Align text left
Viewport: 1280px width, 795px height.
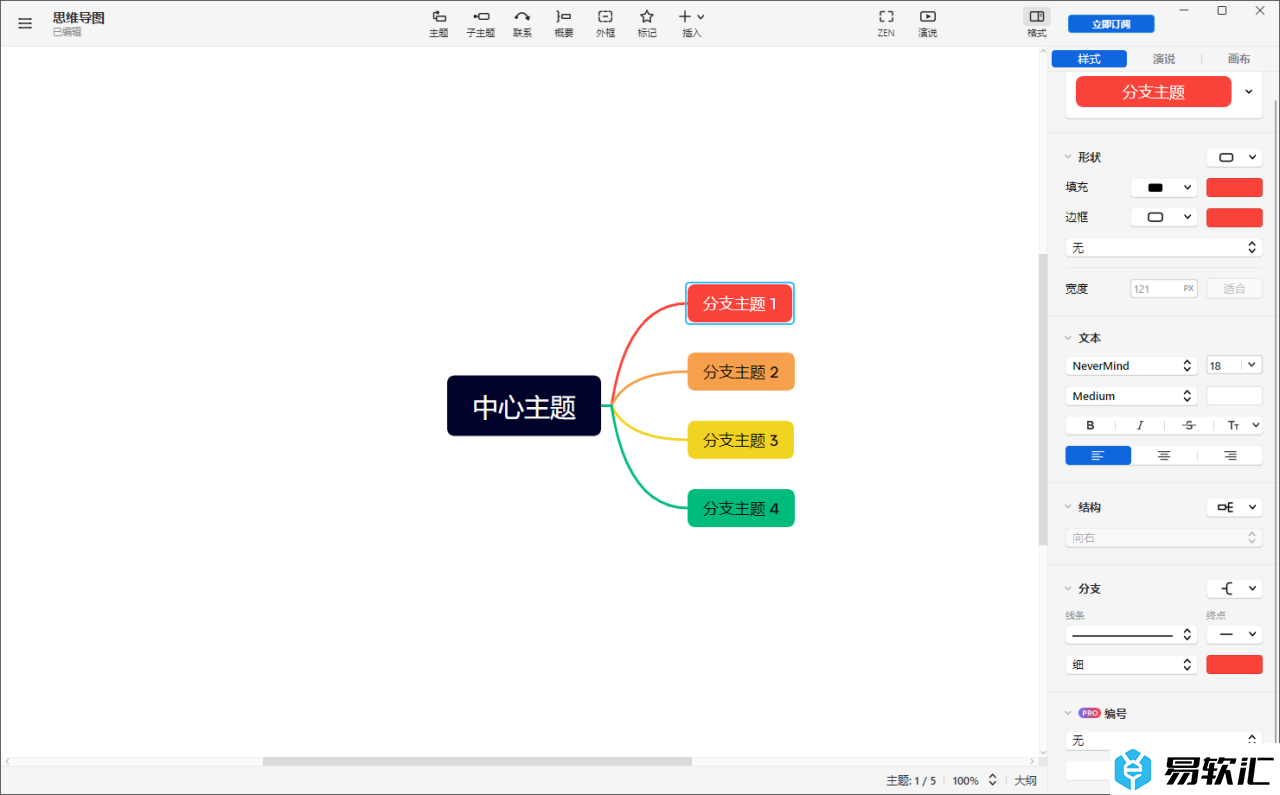click(1098, 456)
